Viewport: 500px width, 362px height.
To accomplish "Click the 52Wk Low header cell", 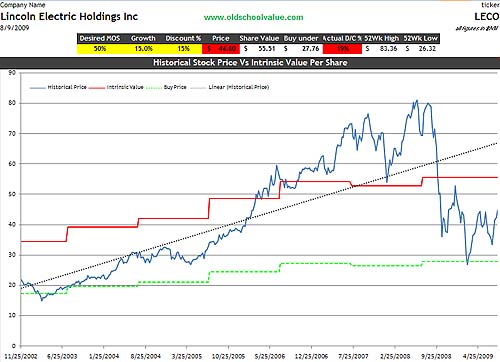I will pos(420,38).
